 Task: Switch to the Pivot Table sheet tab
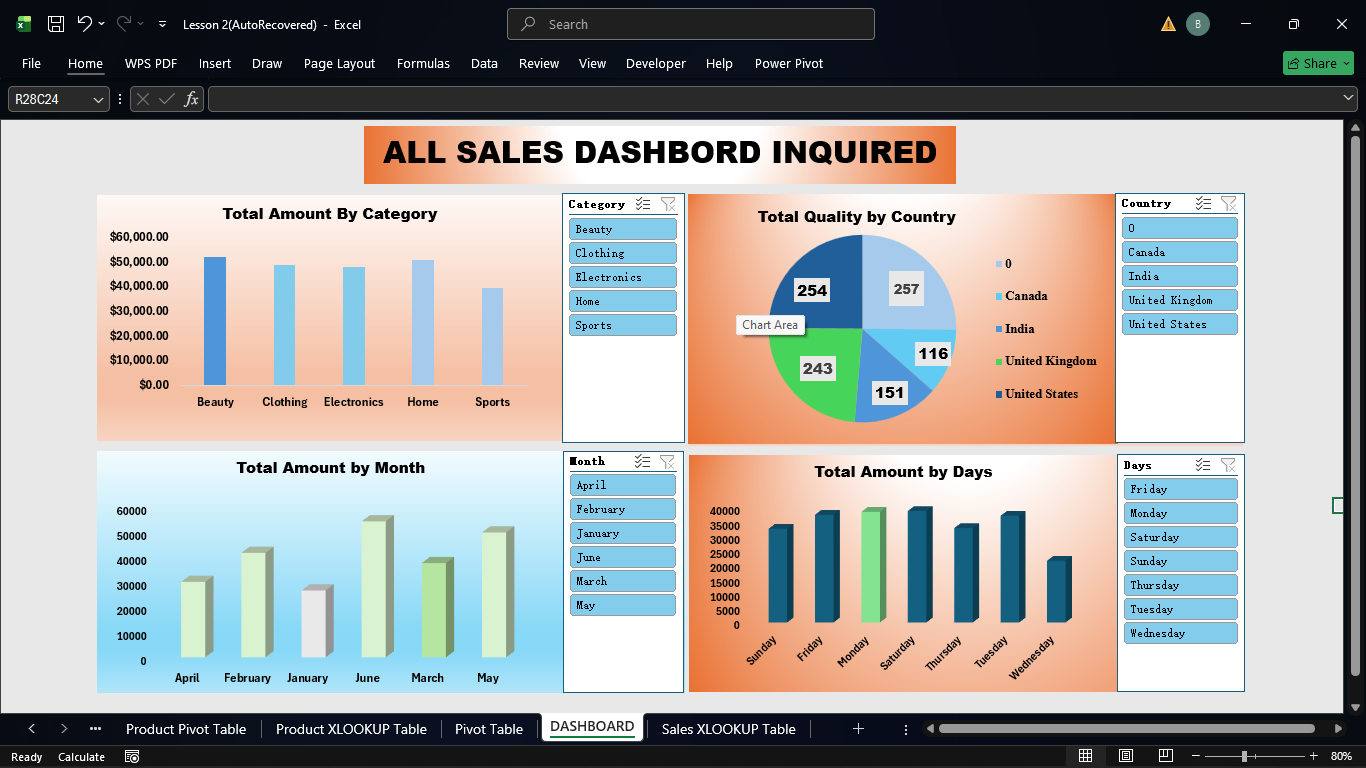pyautogui.click(x=488, y=729)
